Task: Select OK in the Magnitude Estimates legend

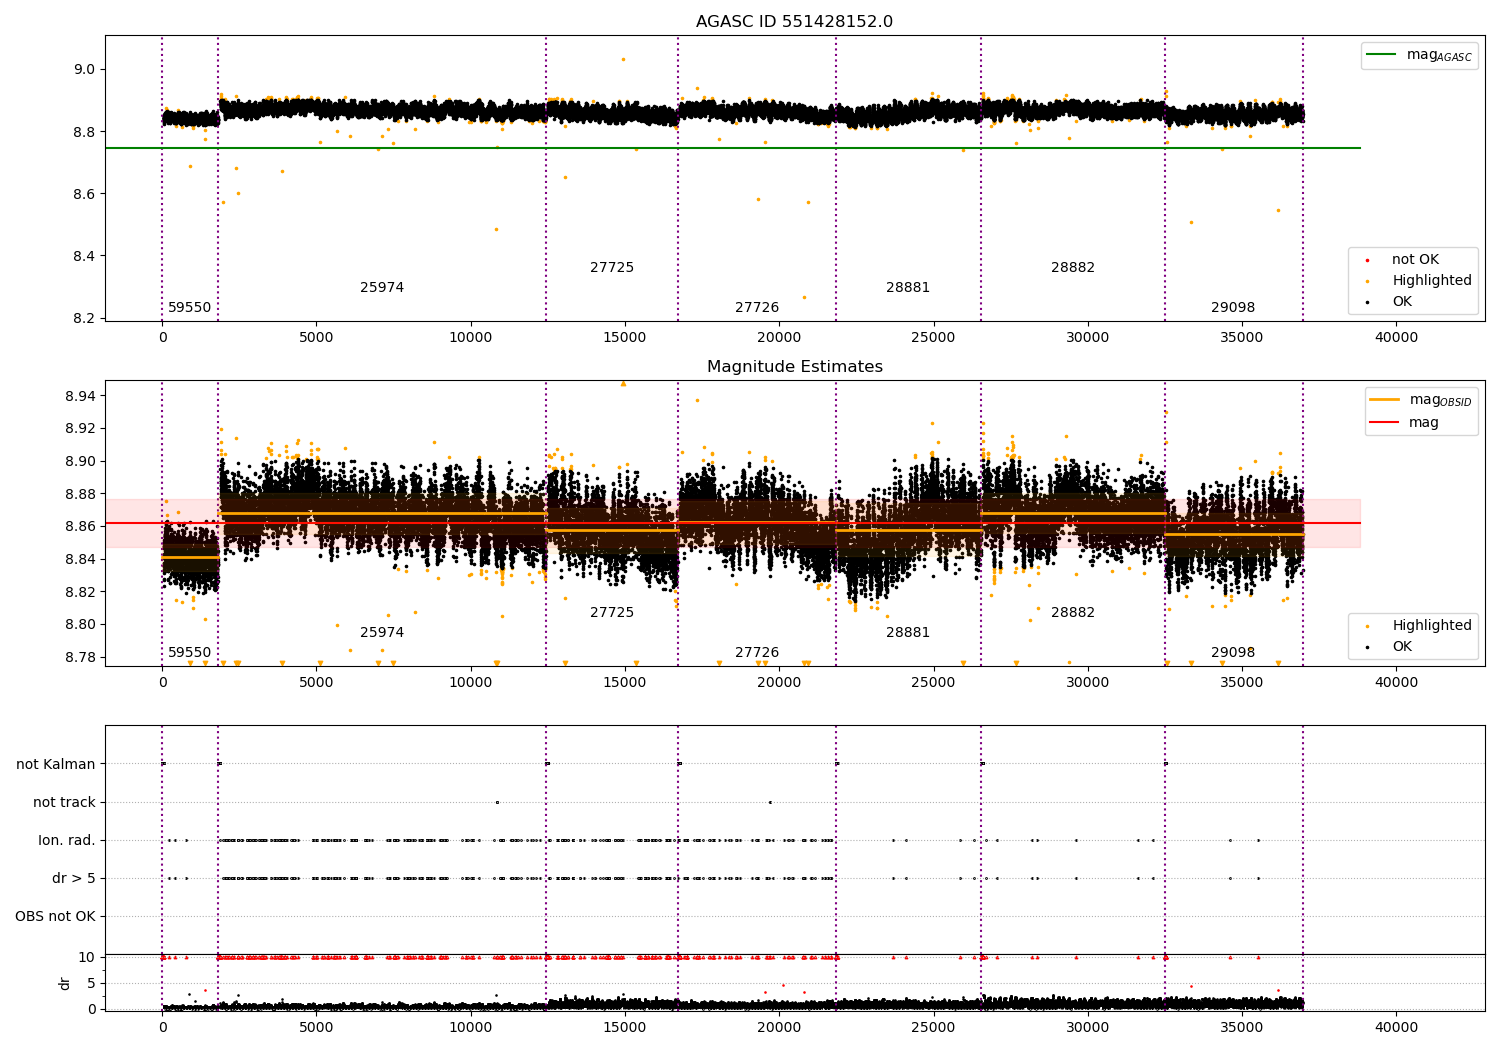Action: coord(1402,647)
